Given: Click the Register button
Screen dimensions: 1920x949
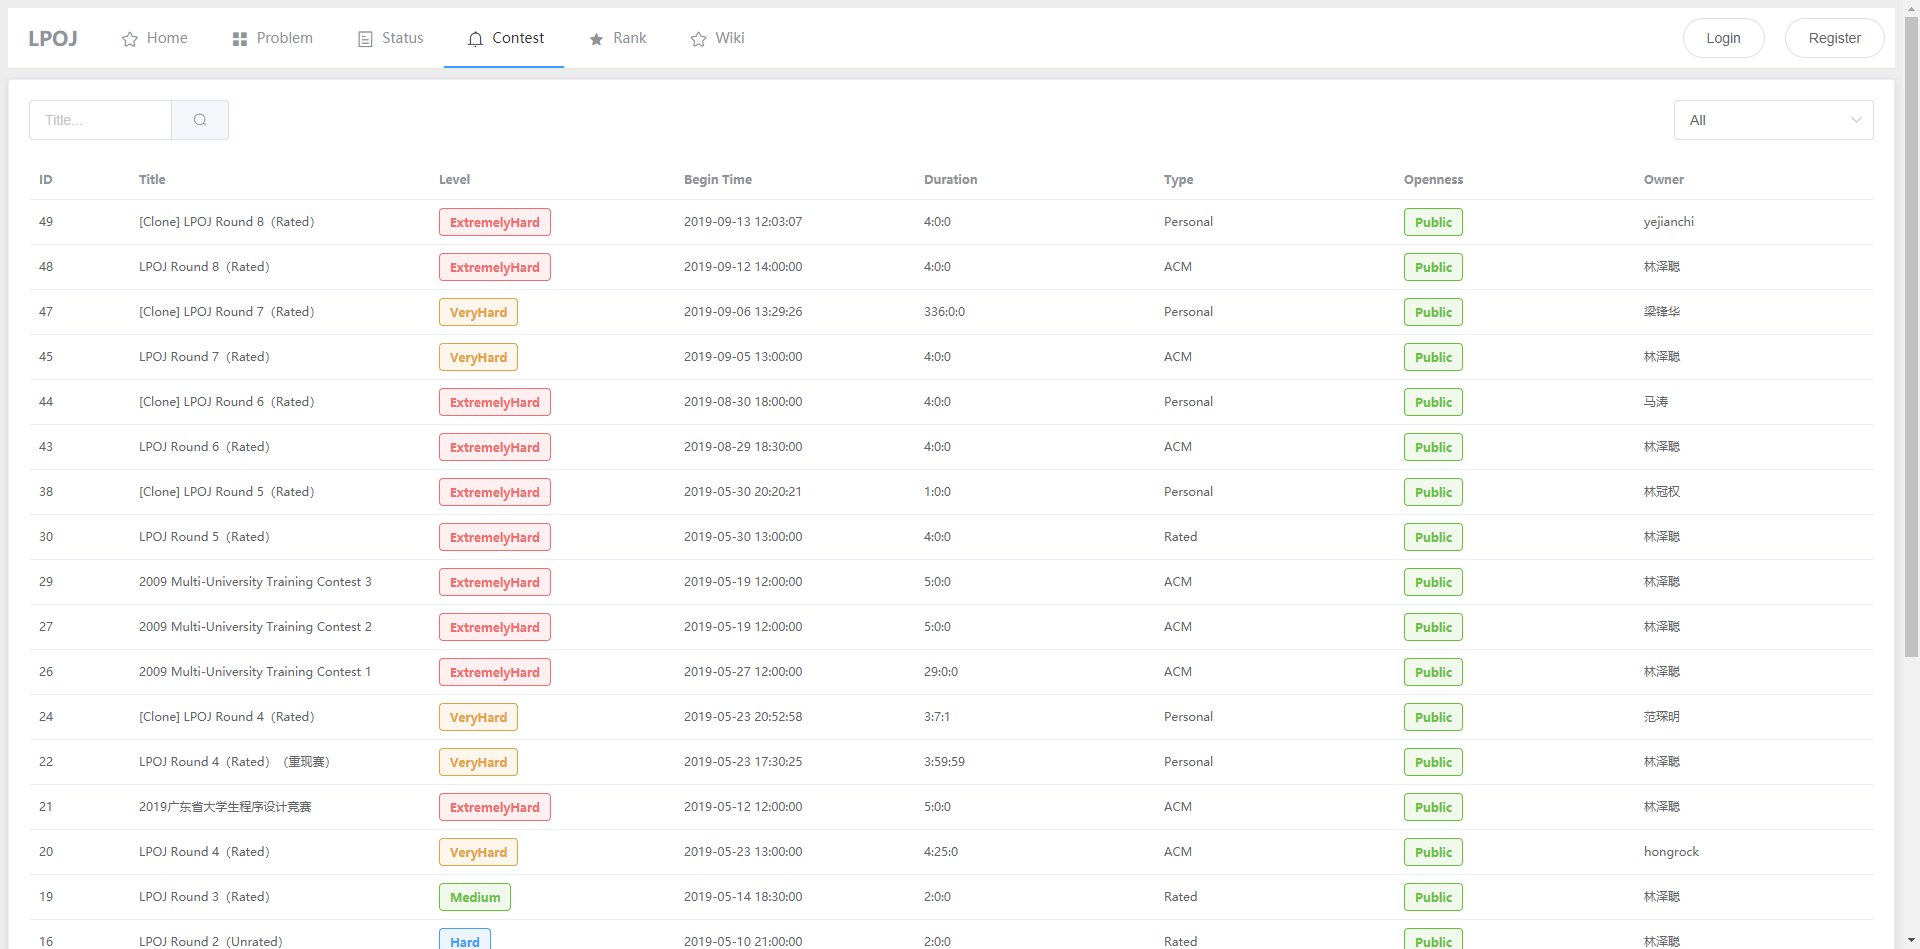Looking at the screenshot, I should coord(1834,38).
